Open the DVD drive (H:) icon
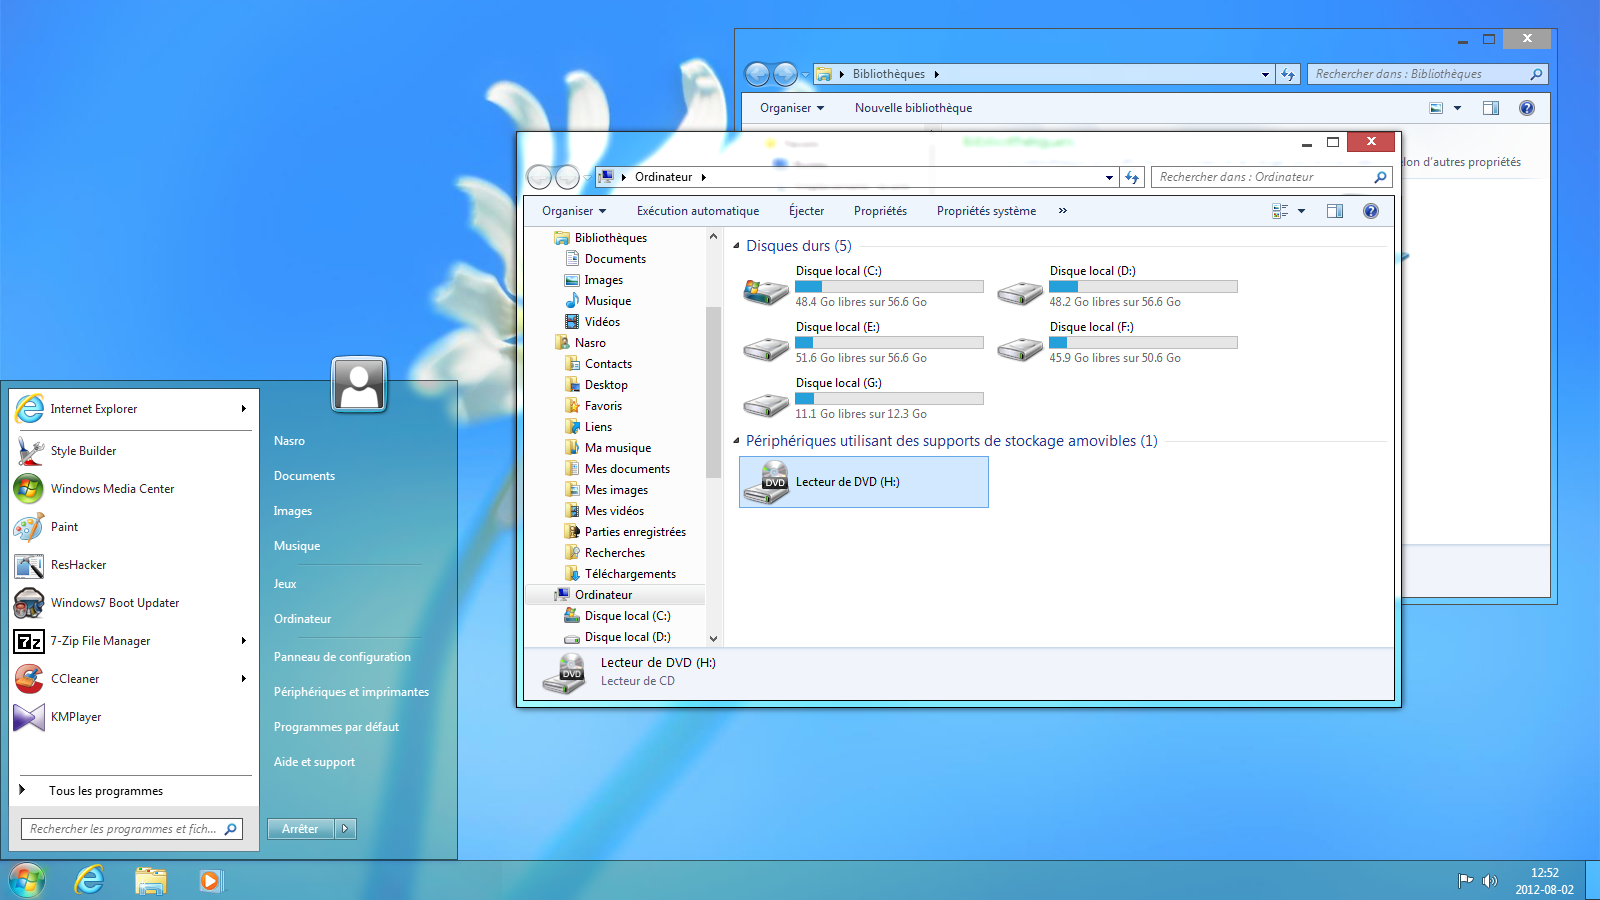Screen dimensions: 1600x900 click(x=767, y=482)
